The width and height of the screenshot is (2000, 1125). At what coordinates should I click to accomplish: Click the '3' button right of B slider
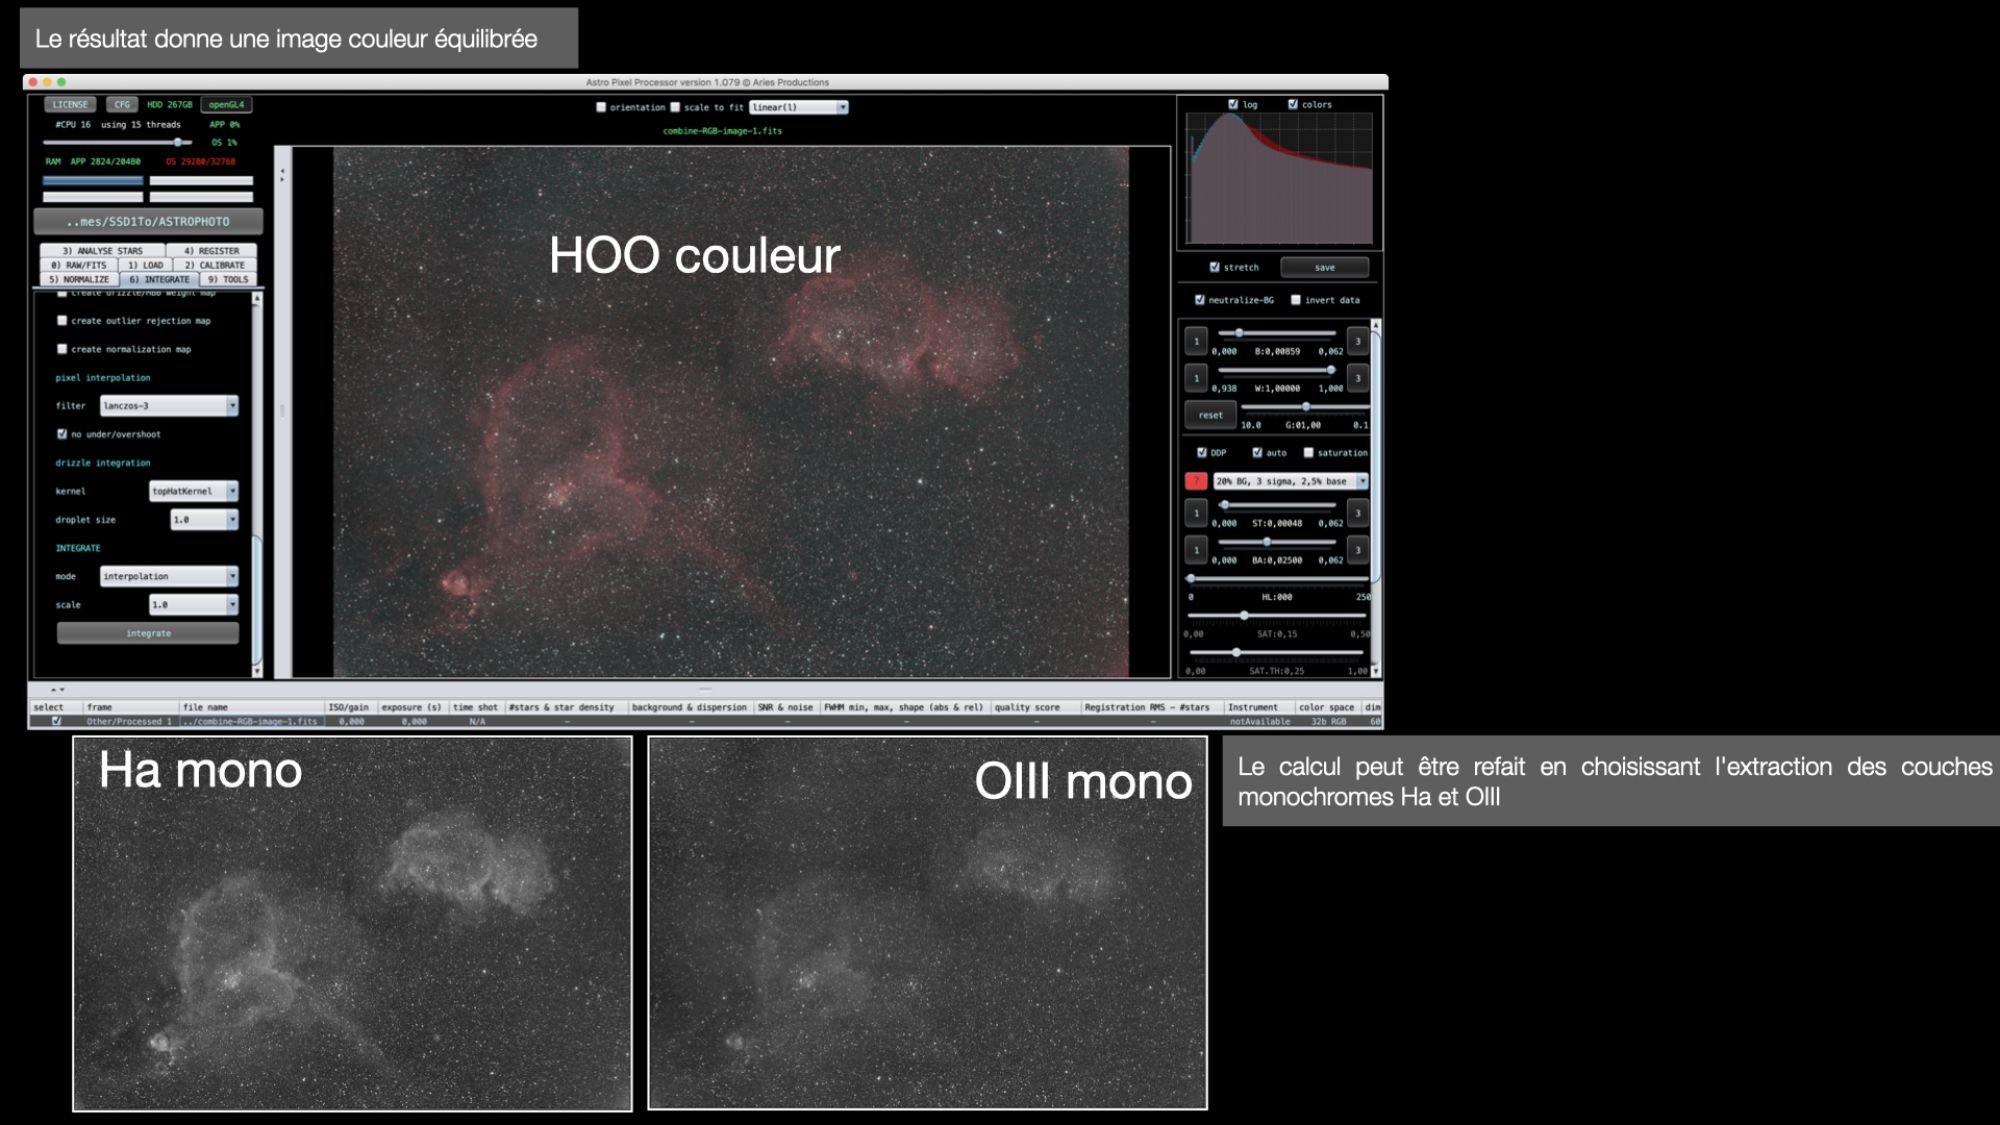1357,341
